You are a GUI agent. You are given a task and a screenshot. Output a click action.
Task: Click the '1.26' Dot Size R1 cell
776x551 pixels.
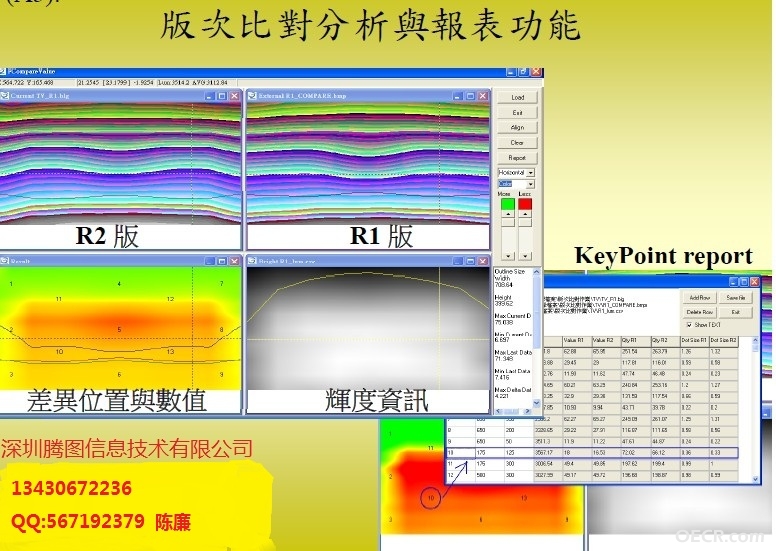pyautogui.click(x=694, y=351)
